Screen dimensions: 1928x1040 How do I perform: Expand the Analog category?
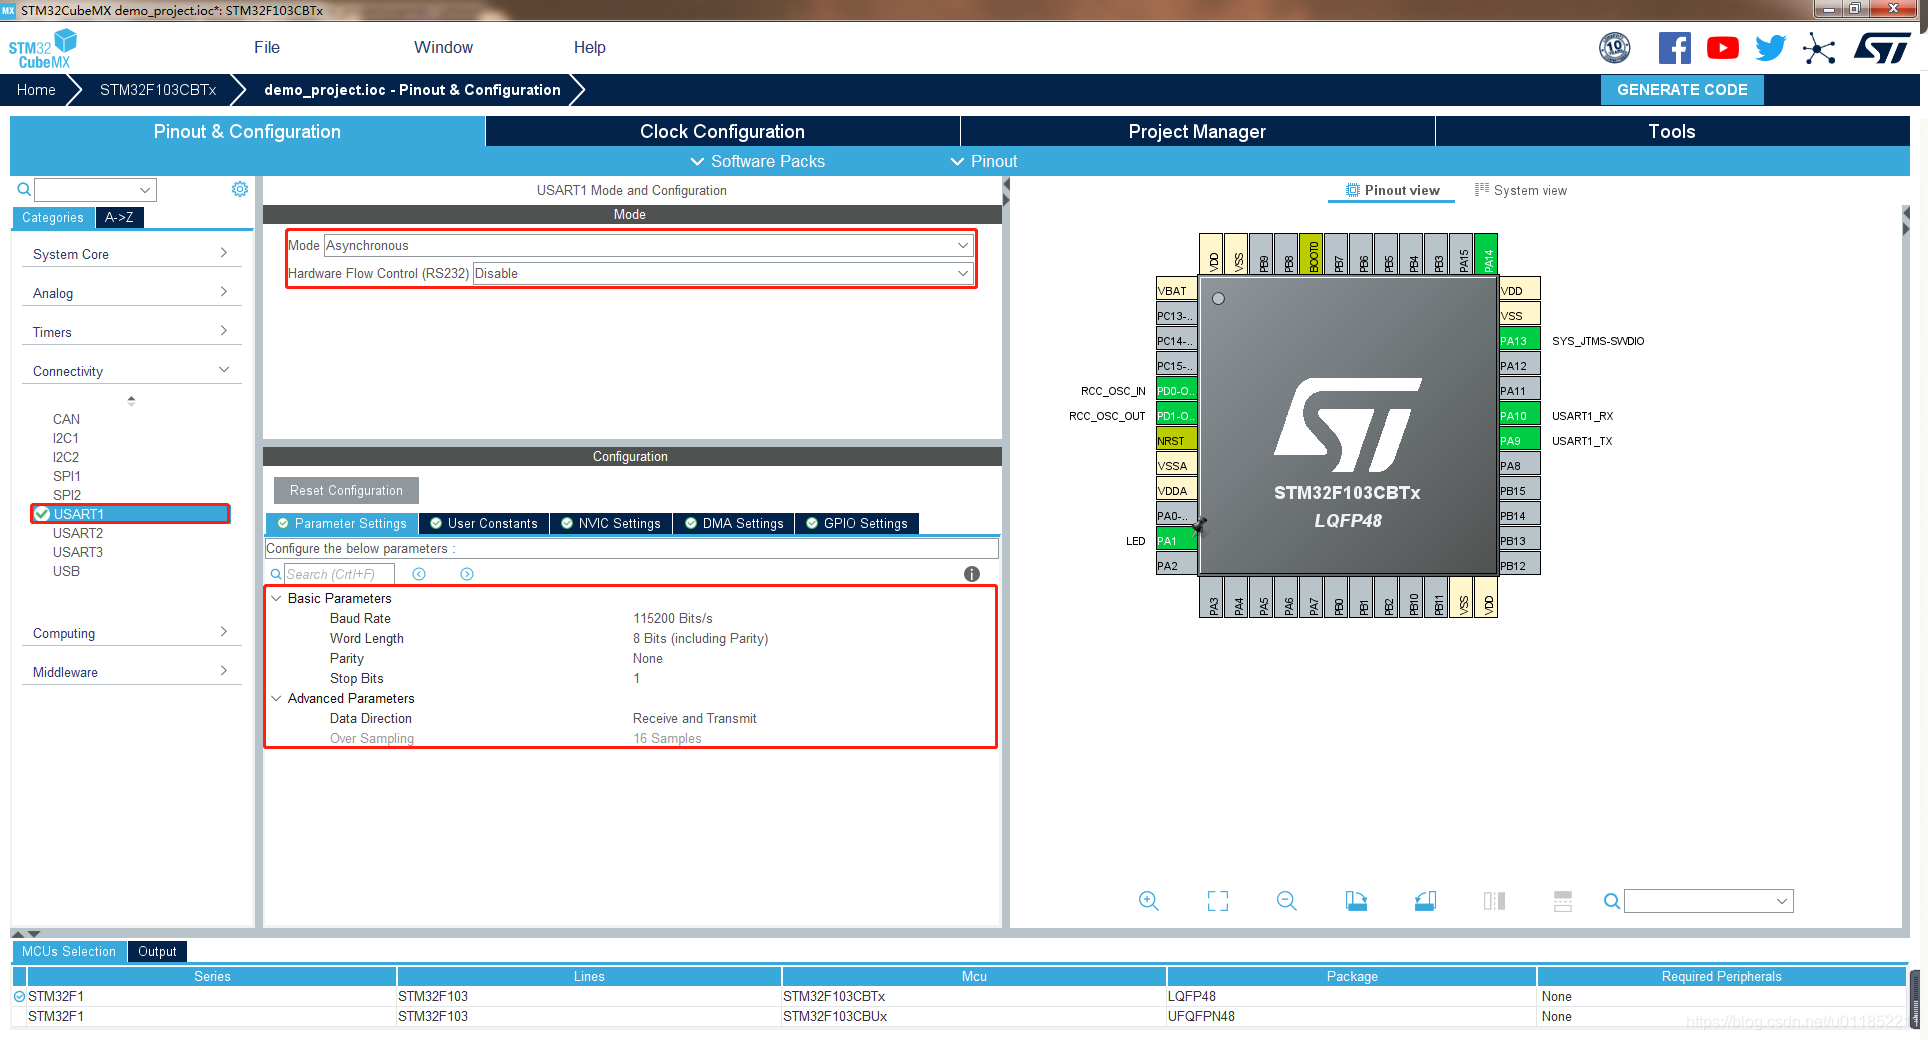click(130, 293)
